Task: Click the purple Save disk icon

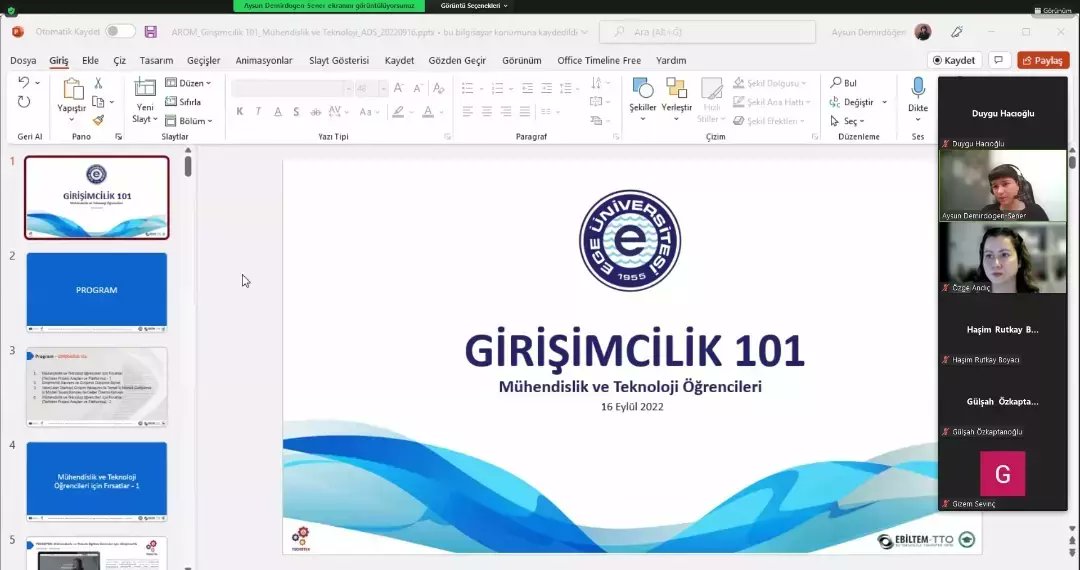Action: point(151,32)
